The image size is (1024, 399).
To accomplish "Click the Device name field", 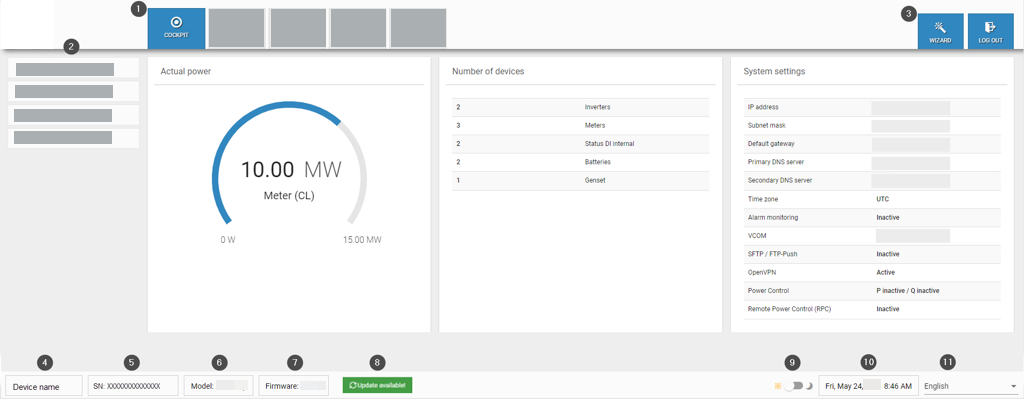I will tap(44, 386).
